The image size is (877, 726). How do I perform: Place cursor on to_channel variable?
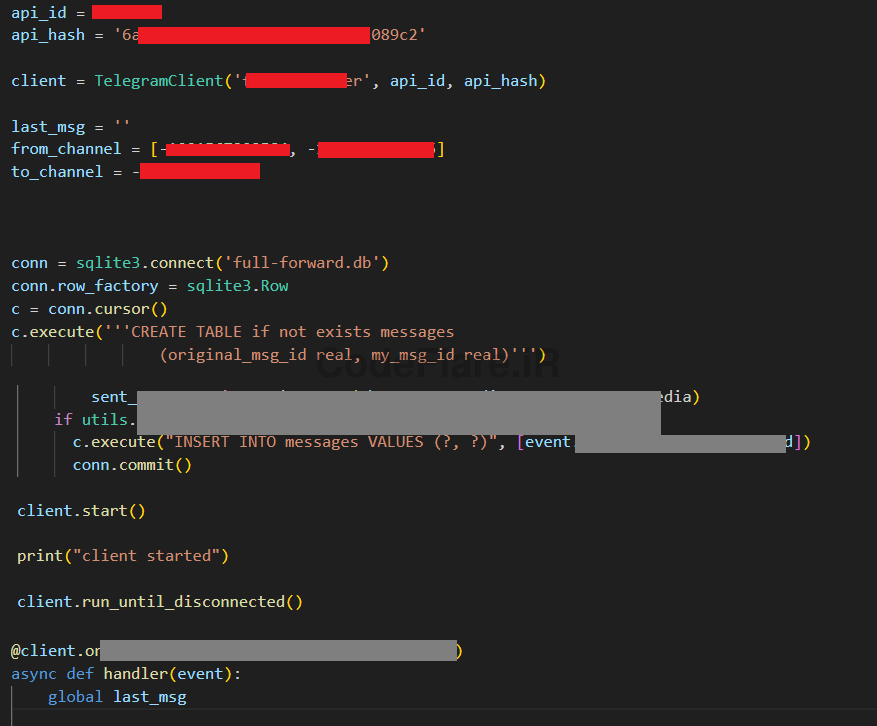[57, 172]
